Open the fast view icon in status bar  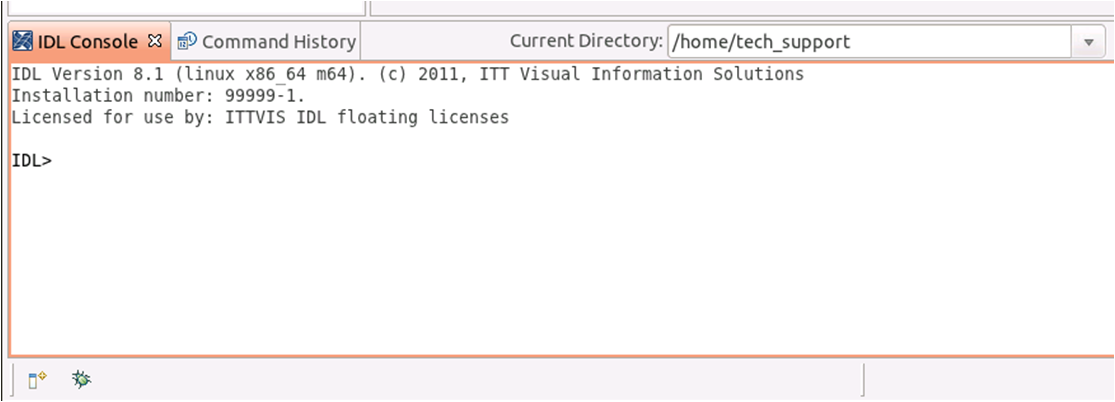click(x=37, y=380)
